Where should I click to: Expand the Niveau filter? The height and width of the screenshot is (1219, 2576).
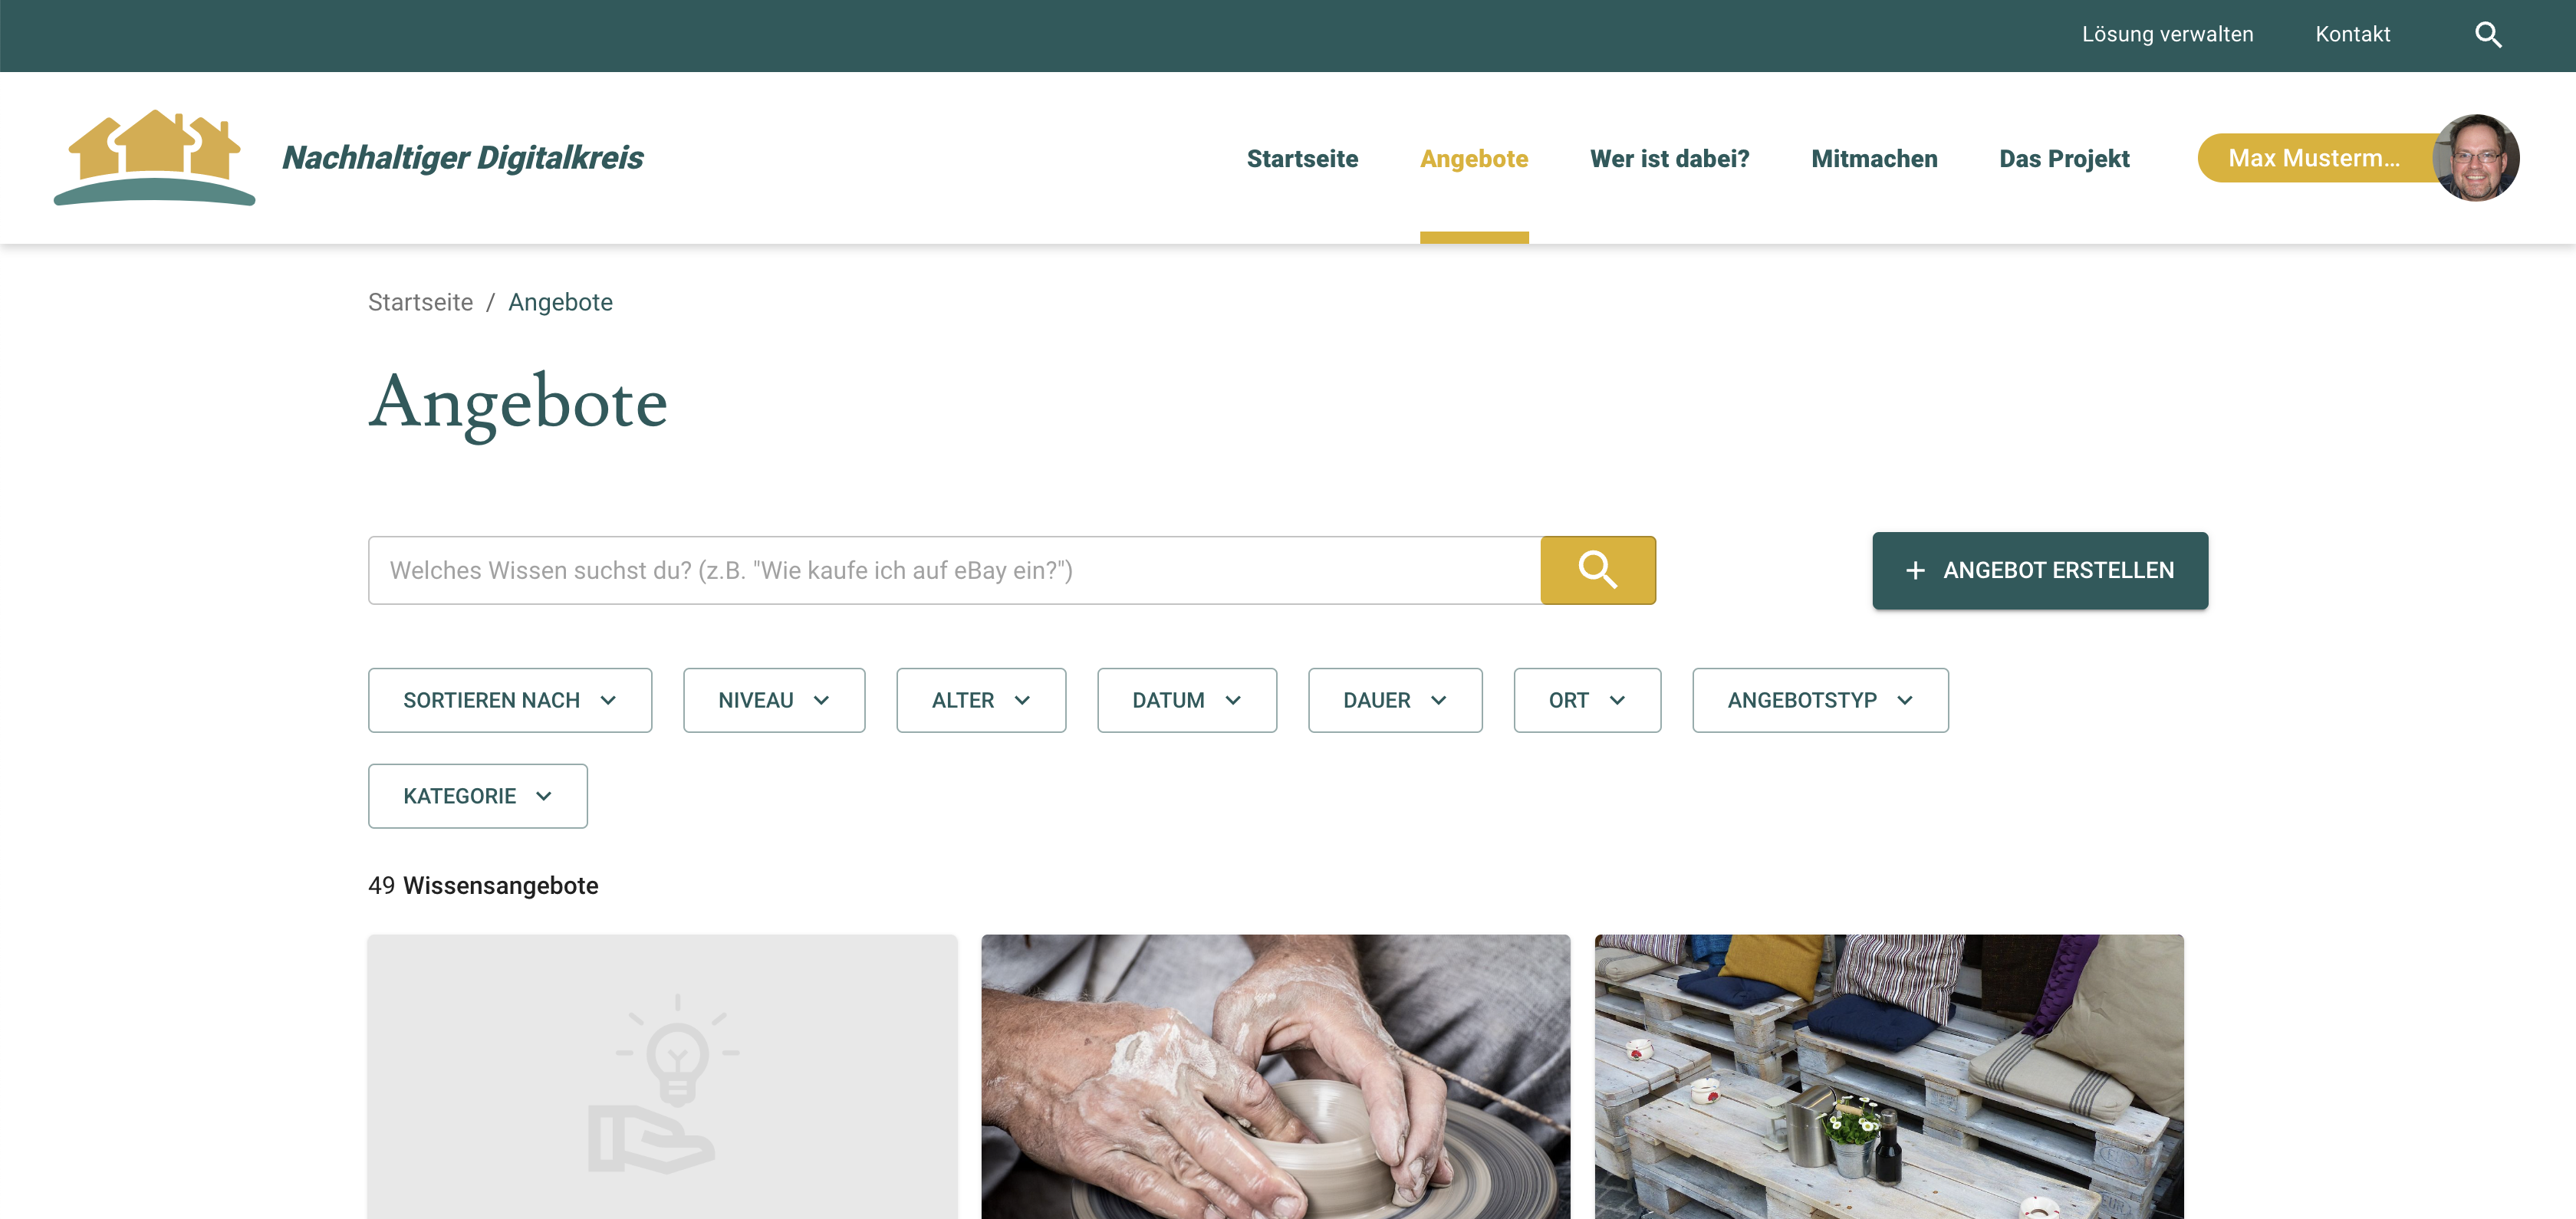coord(774,700)
